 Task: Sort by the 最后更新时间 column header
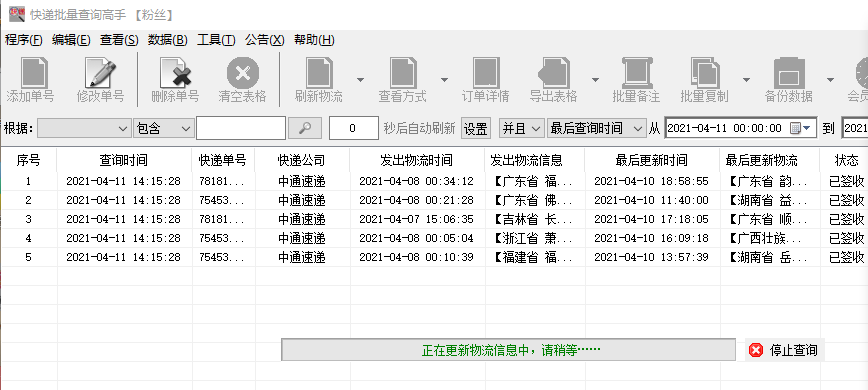tap(652, 160)
